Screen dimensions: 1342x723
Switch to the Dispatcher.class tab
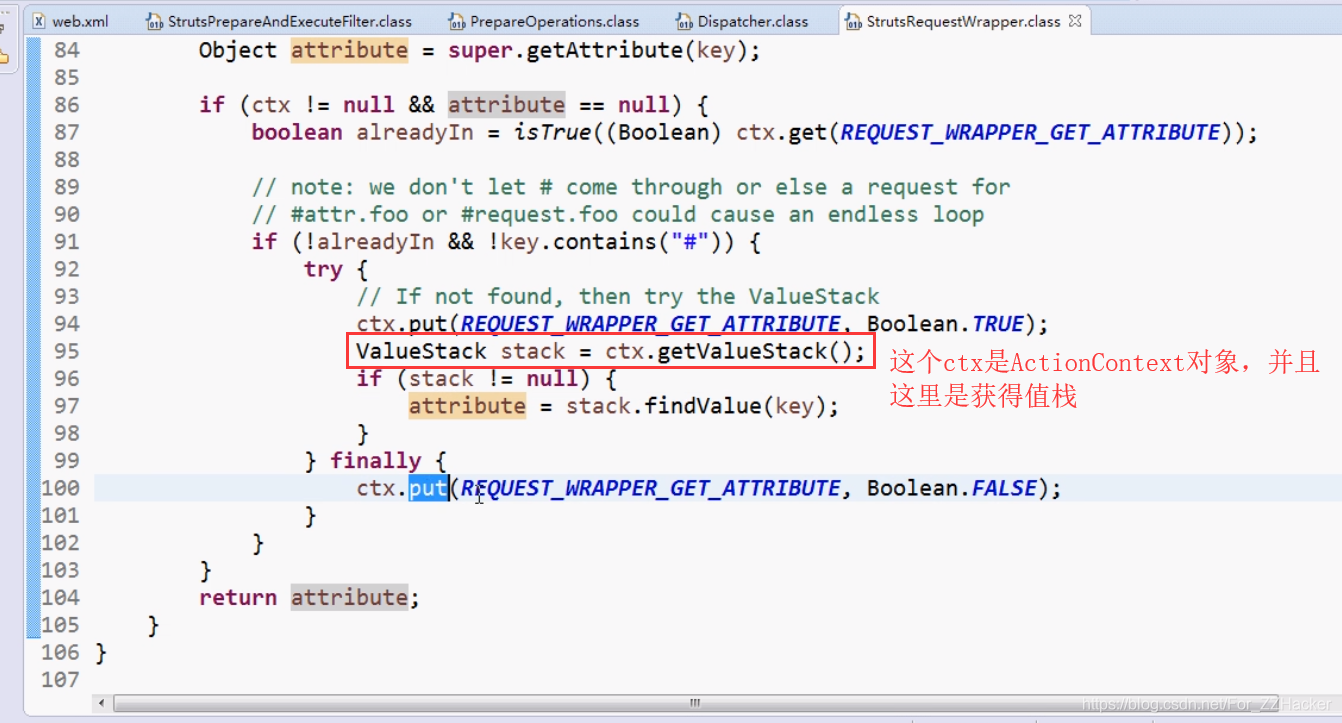click(x=752, y=20)
